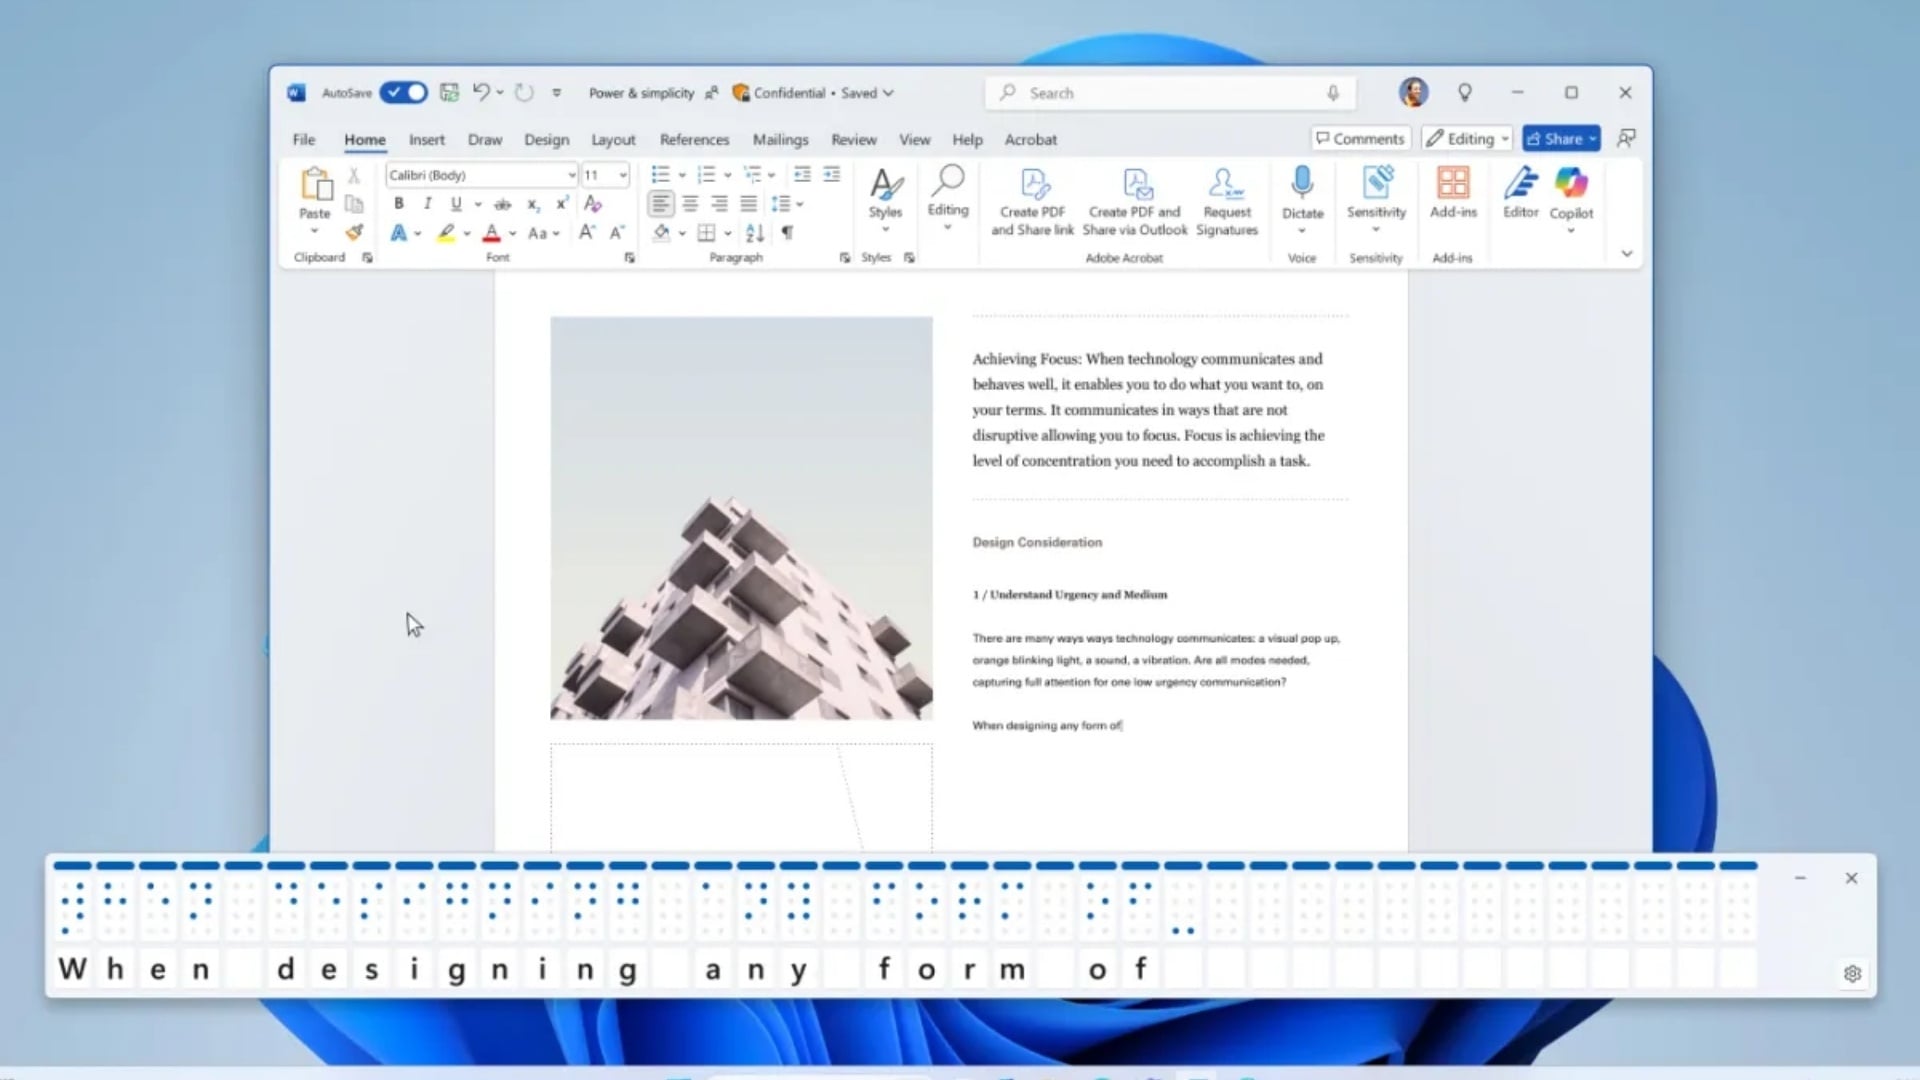Screen dimensions: 1920x1080
Task: Switch to the References tab
Action: (x=694, y=140)
